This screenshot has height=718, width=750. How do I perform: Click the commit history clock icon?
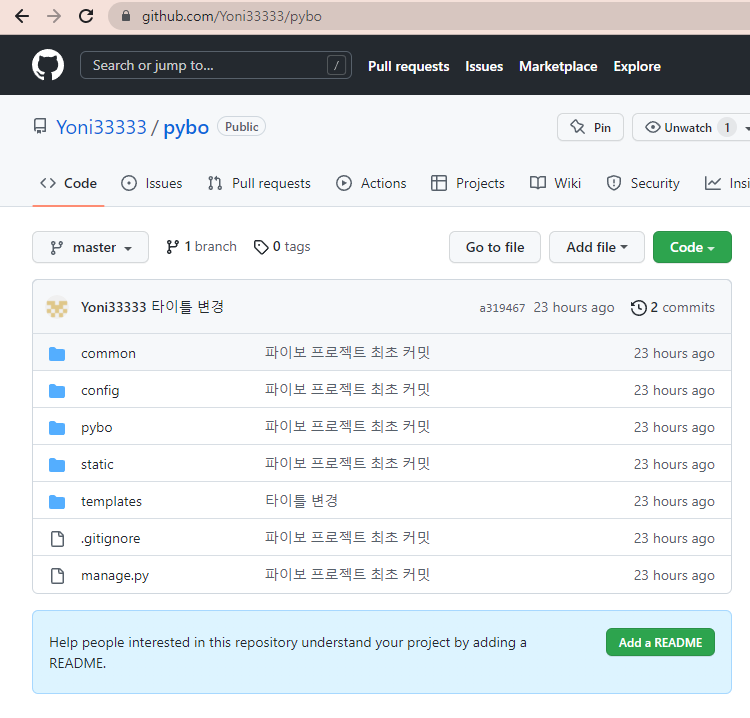[639, 308]
